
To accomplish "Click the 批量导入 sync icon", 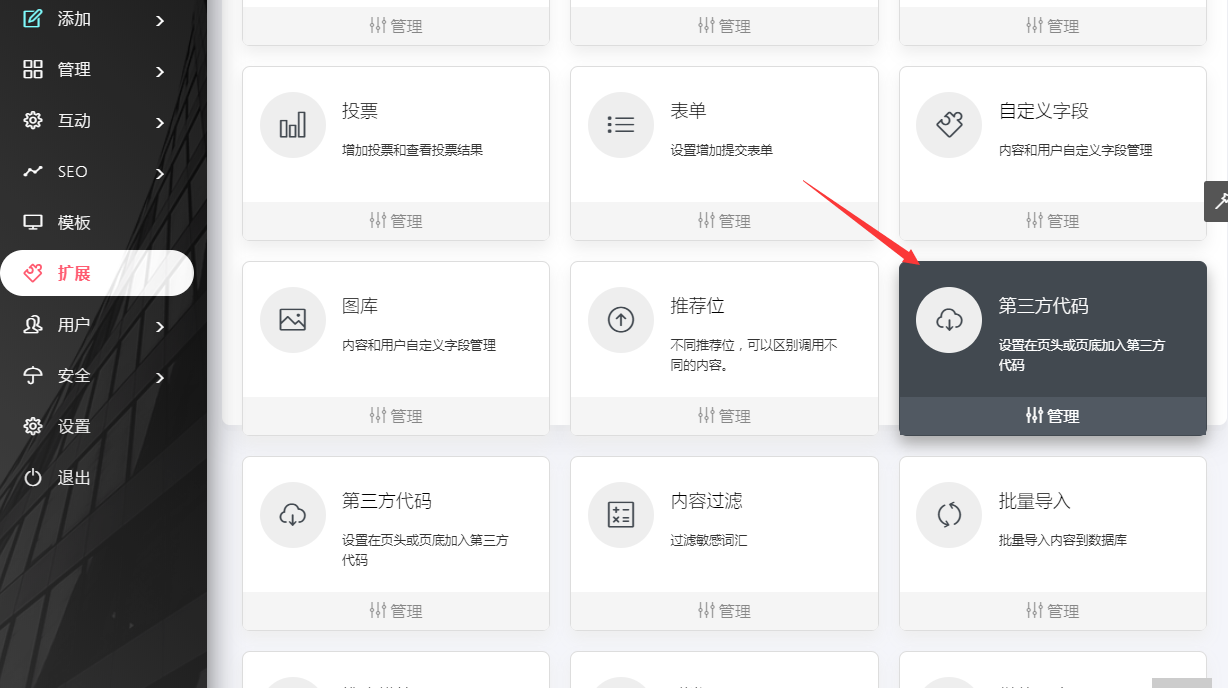I will [x=948, y=514].
